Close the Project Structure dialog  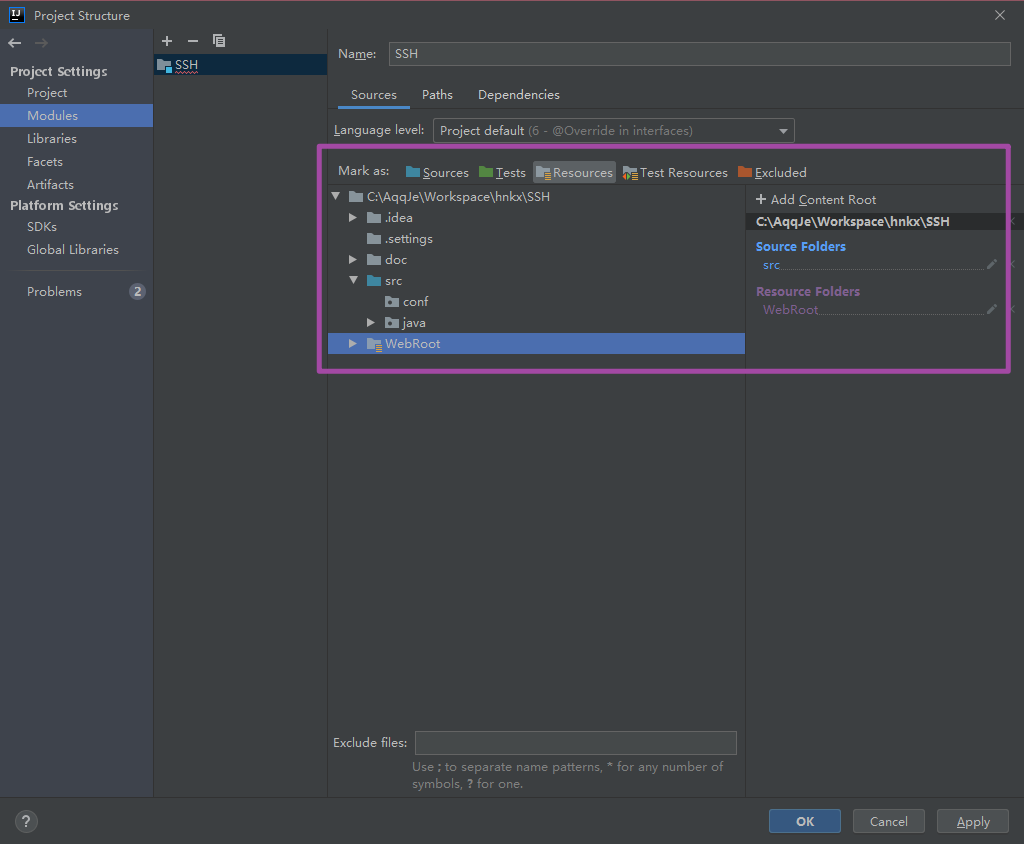[1000, 15]
